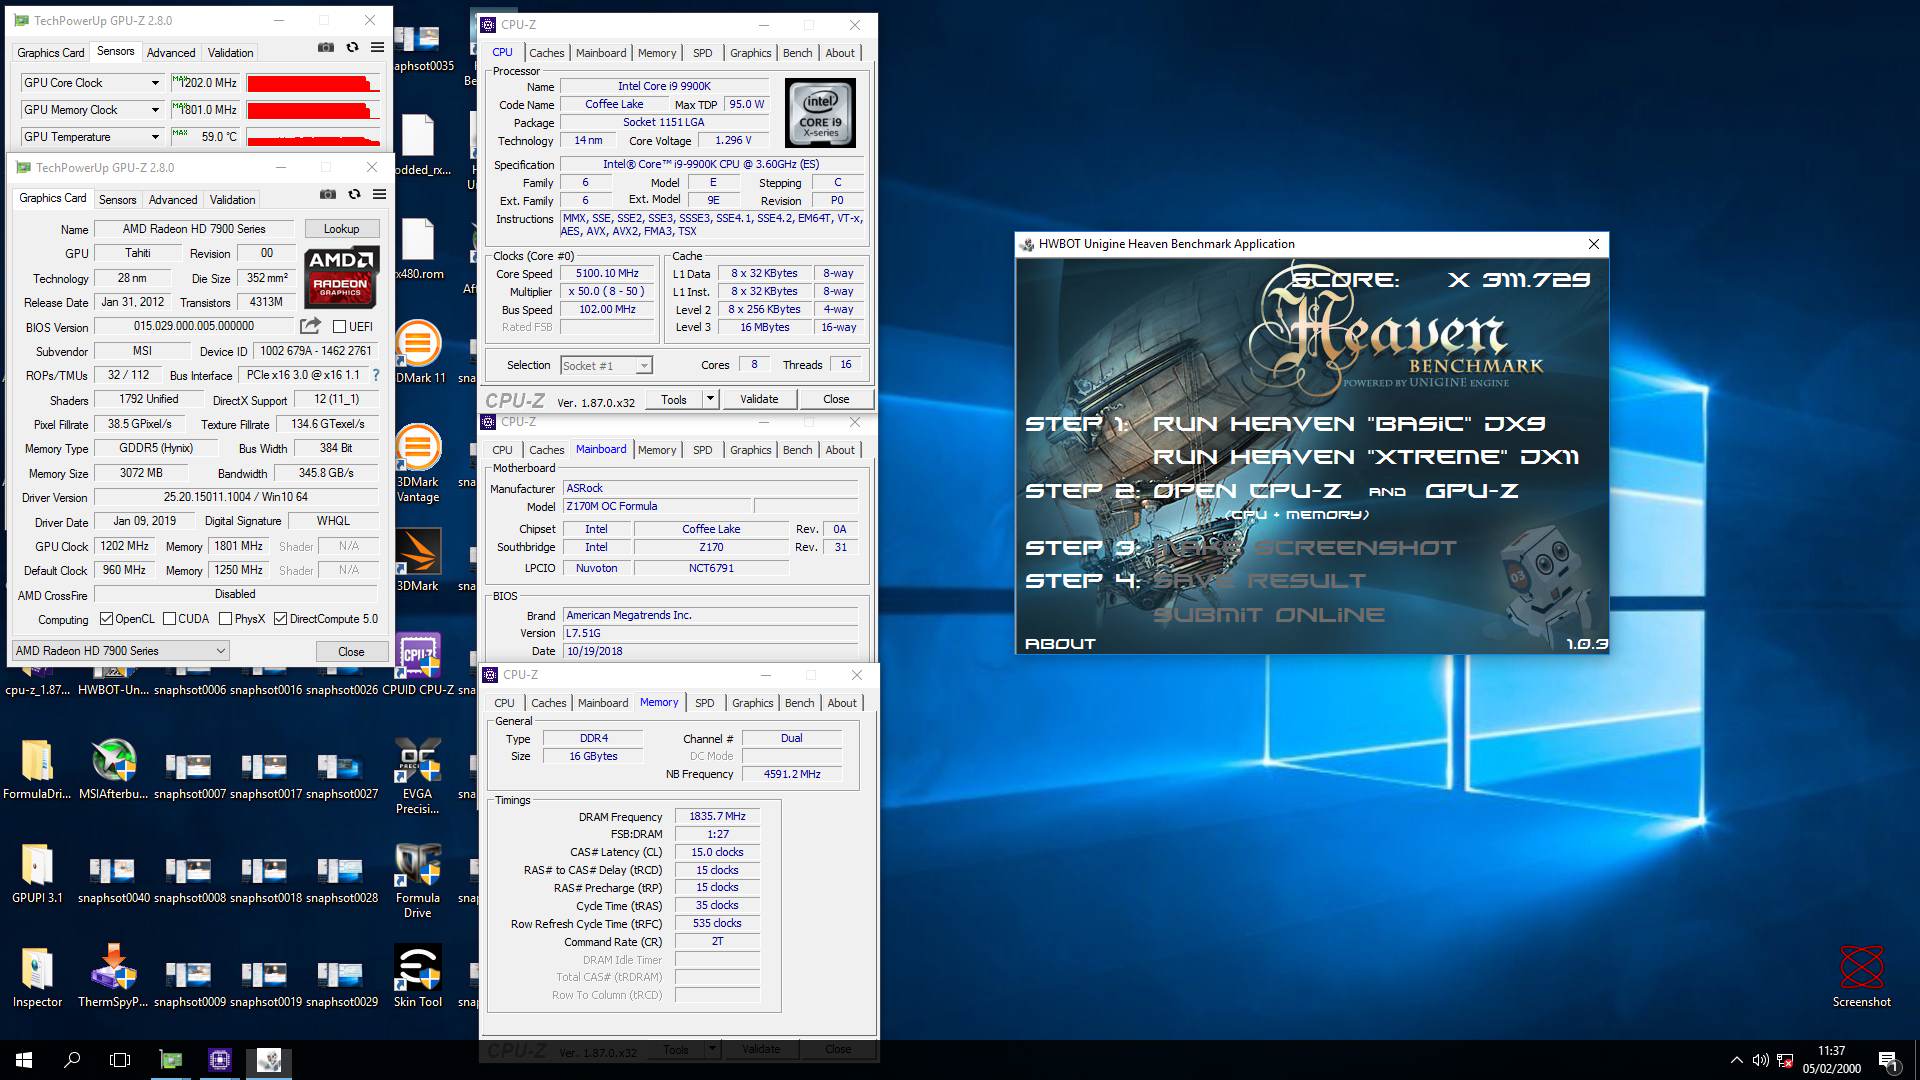Click the GPU Core Clock red sensor graph
This screenshot has width=1920, height=1080.
pos(313,83)
